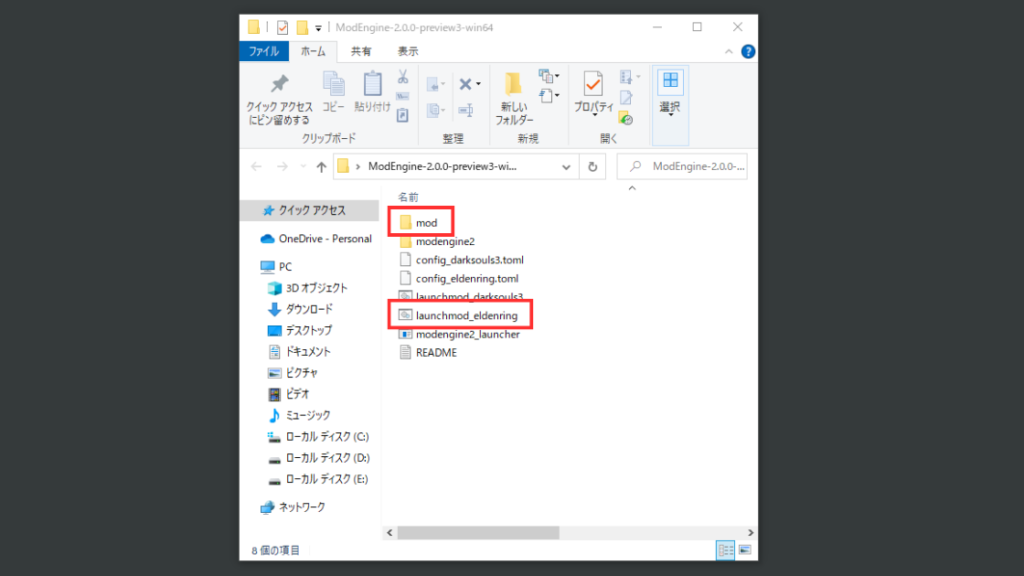This screenshot has width=1024, height=576.
Task: Click the Paste (貼り付け) clipboard button
Action: click(x=372, y=92)
